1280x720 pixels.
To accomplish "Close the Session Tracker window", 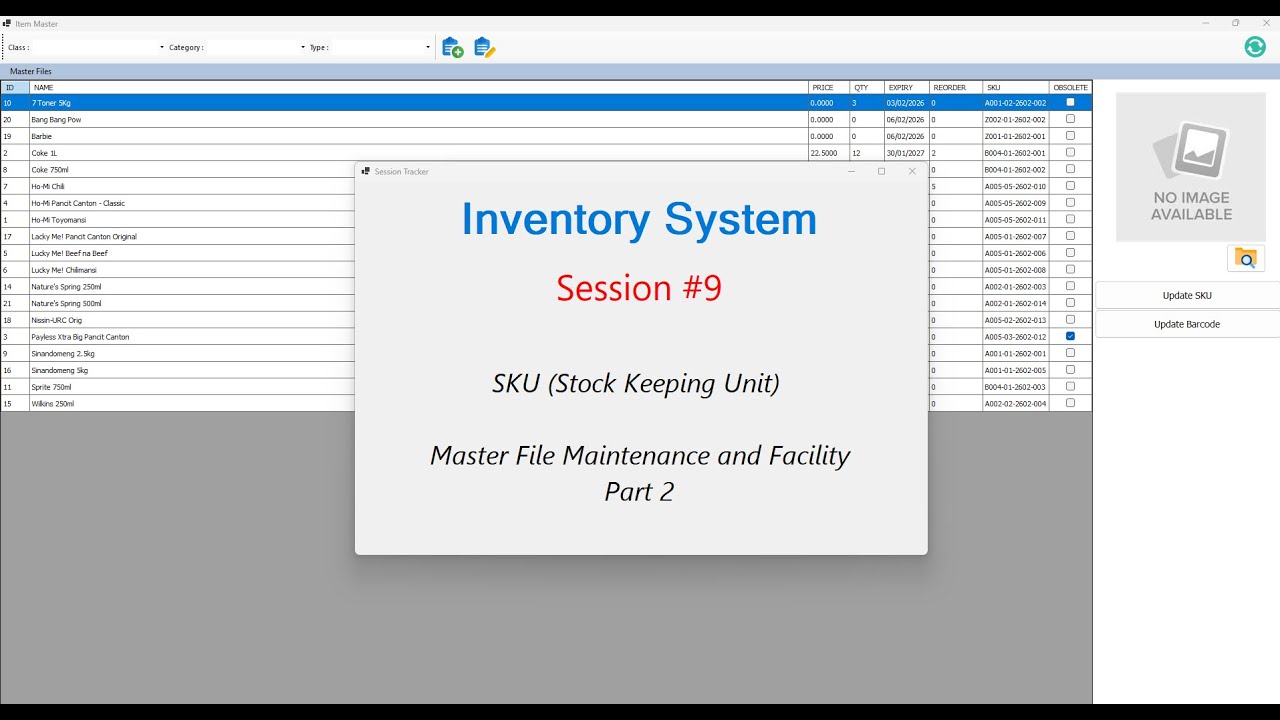I will click(912, 171).
